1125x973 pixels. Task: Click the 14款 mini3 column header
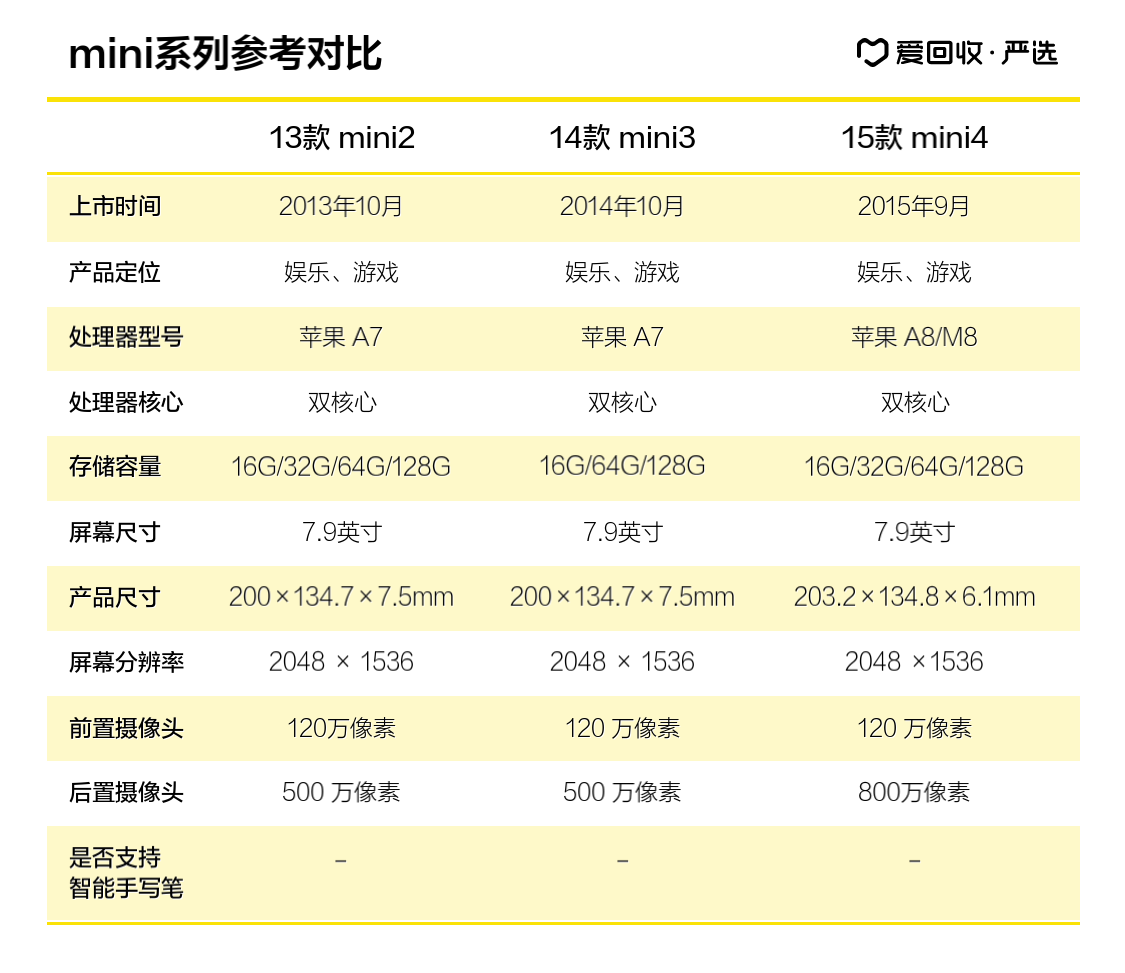pos(622,138)
